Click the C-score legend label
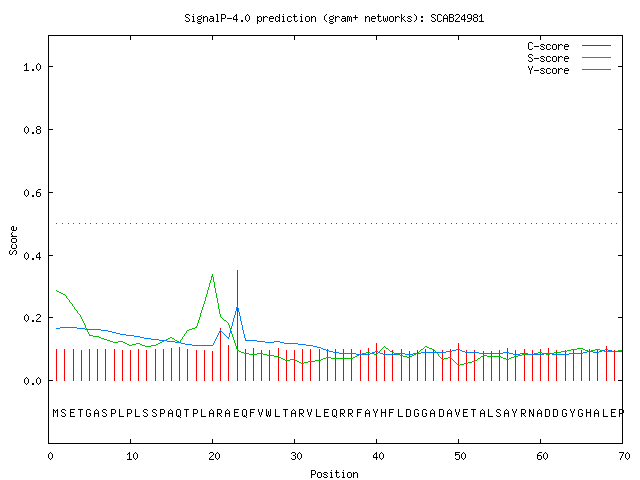Image resolution: width=640 pixels, height=480 pixels. coord(548,46)
